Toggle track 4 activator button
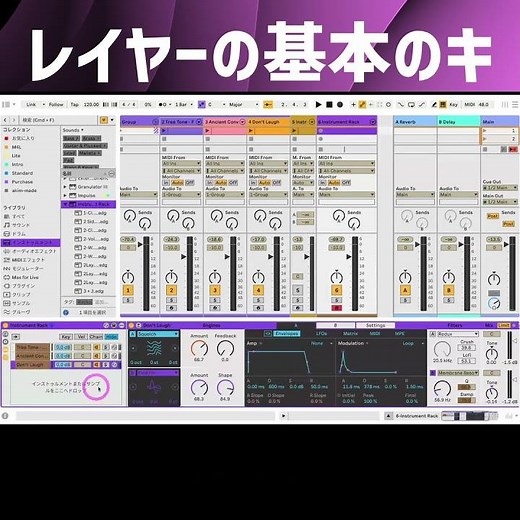This screenshot has height=520, width=520. click(258, 290)
